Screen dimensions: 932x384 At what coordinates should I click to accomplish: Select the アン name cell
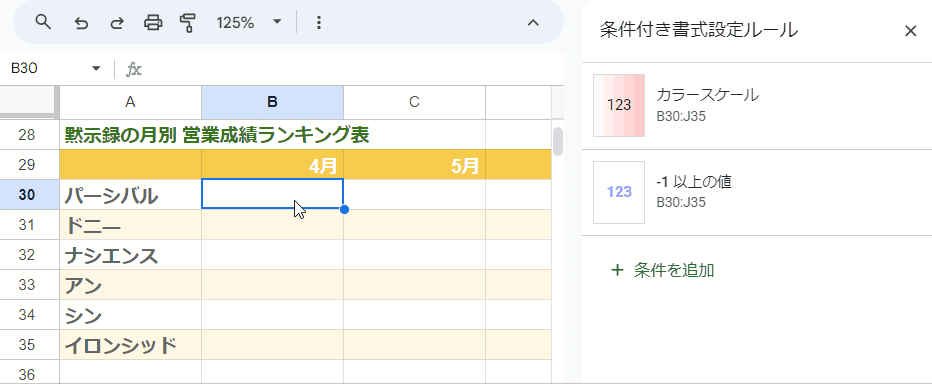pos(130,285)
